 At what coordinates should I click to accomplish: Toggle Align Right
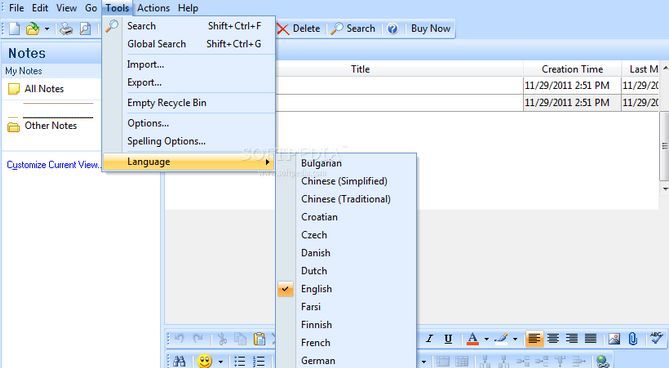tap(572, 339)
